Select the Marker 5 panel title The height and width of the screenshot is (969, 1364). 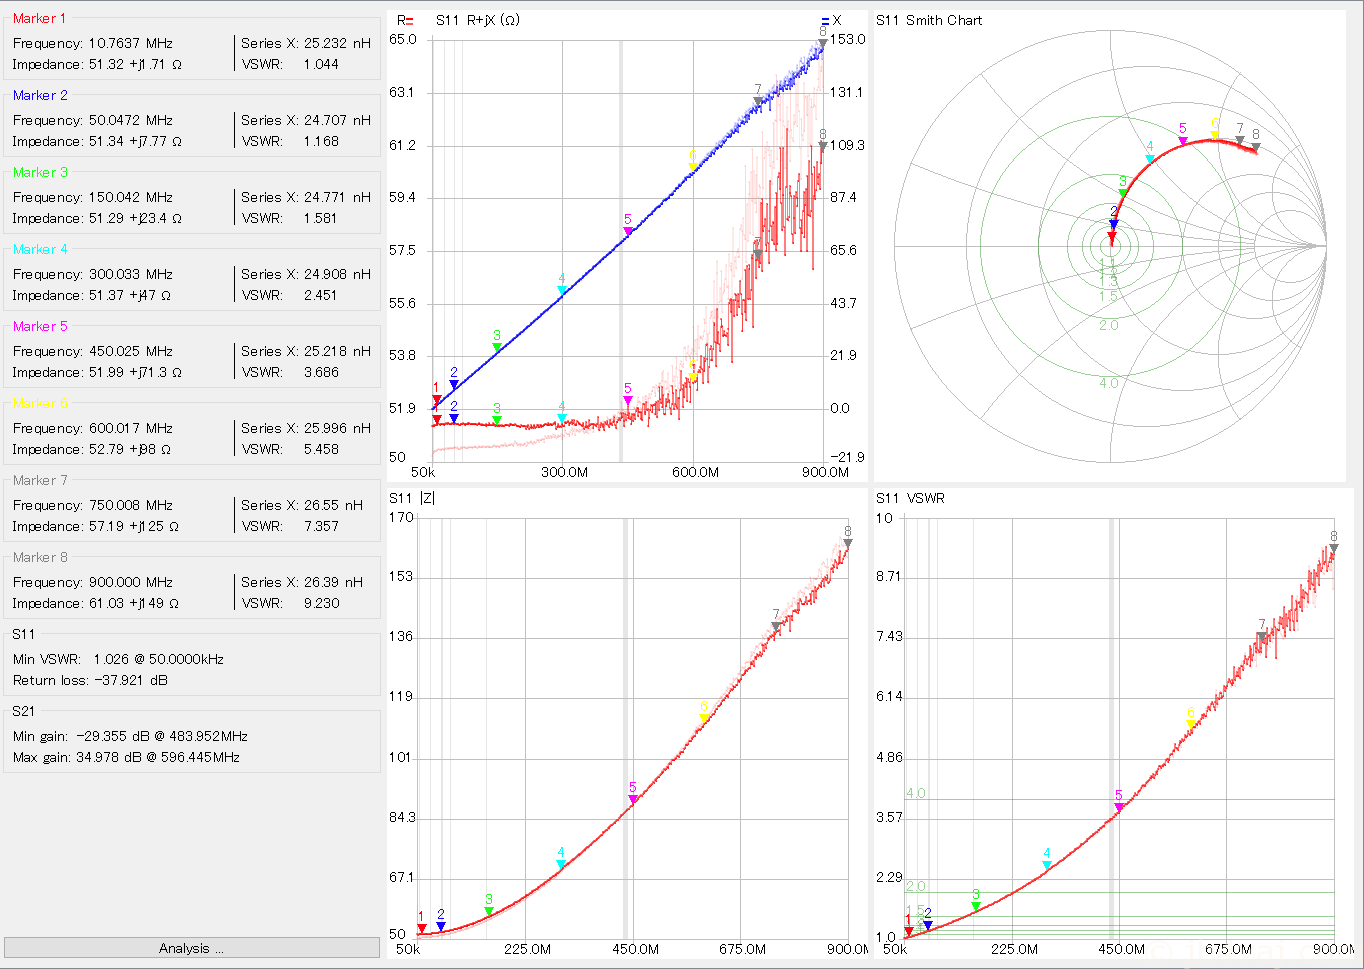coord(40,326)
